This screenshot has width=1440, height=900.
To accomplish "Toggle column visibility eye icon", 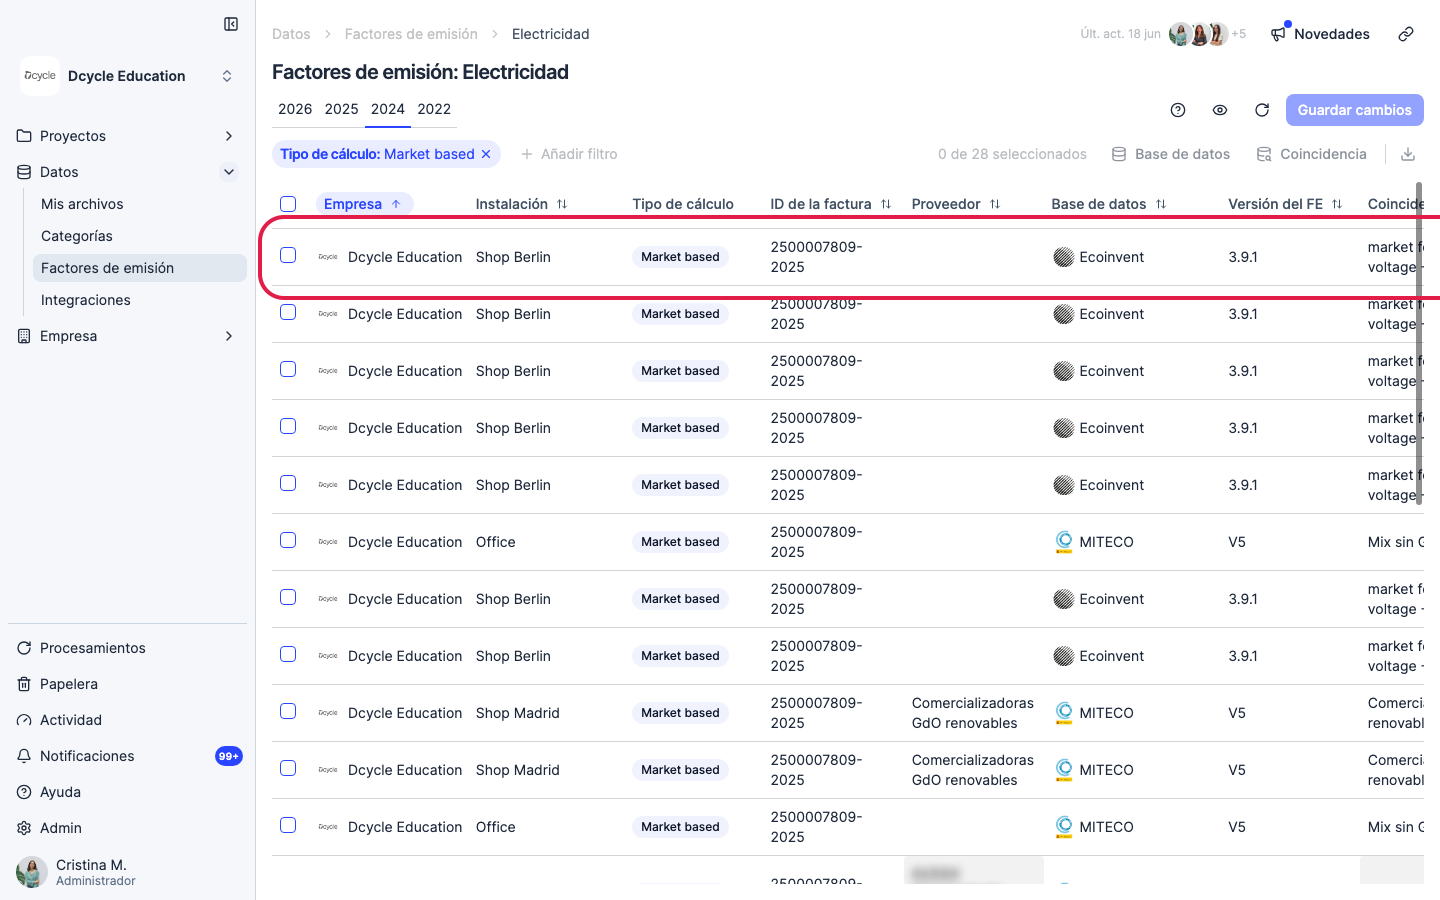I will 1220,110.
